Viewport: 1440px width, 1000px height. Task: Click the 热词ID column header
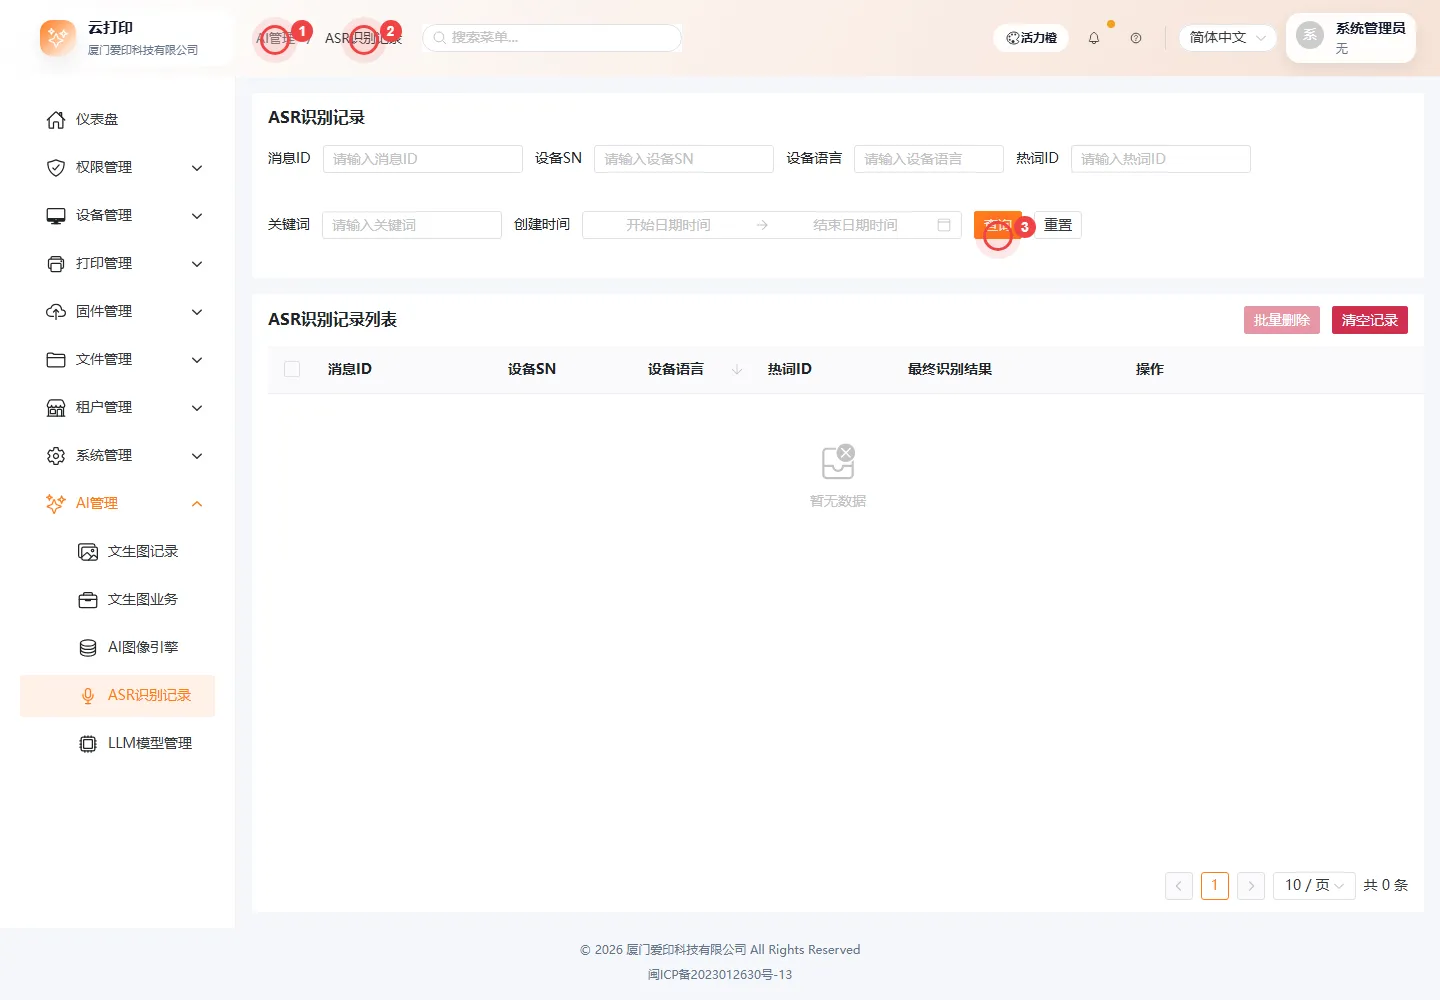tap(790, 370)
